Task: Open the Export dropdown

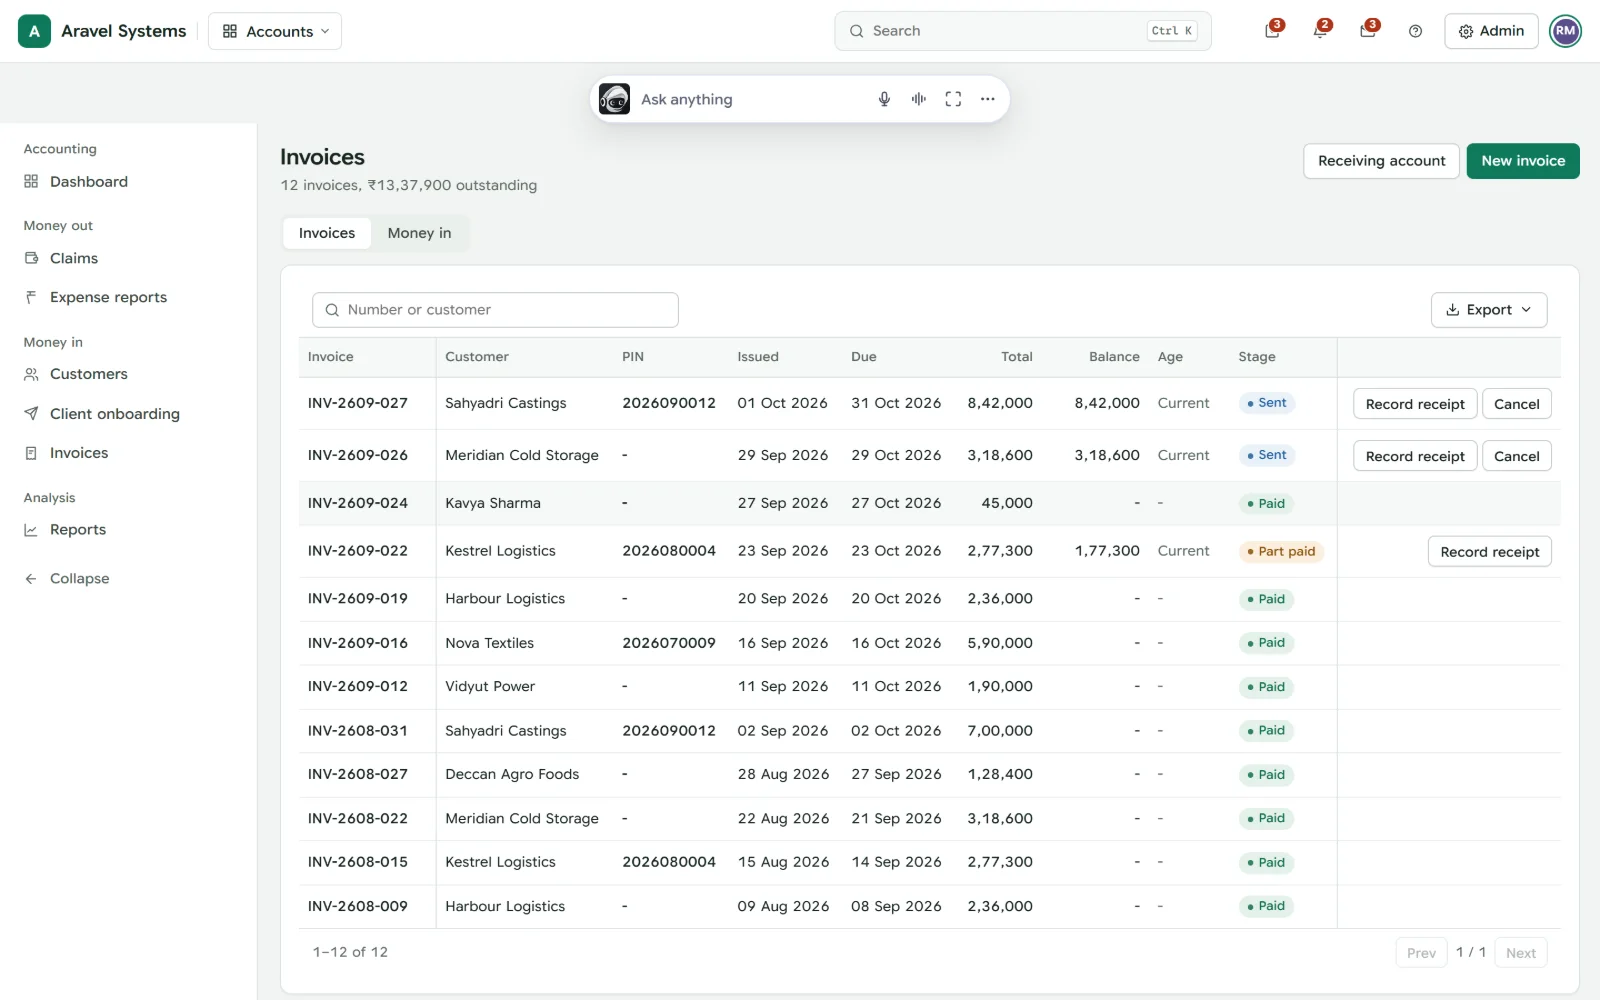Action: coord(1489,310)
